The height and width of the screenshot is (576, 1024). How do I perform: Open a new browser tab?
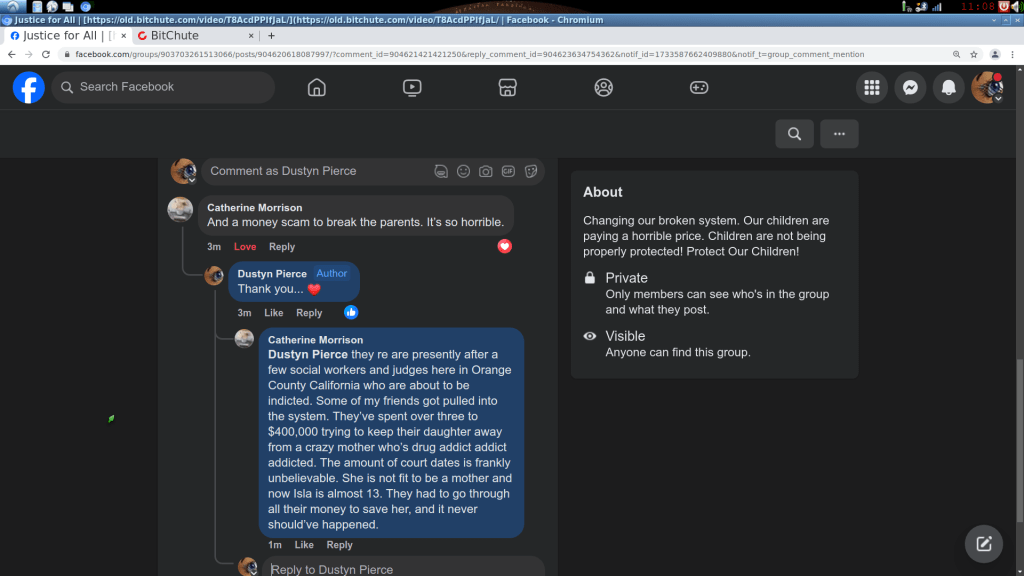click(271, 35)
